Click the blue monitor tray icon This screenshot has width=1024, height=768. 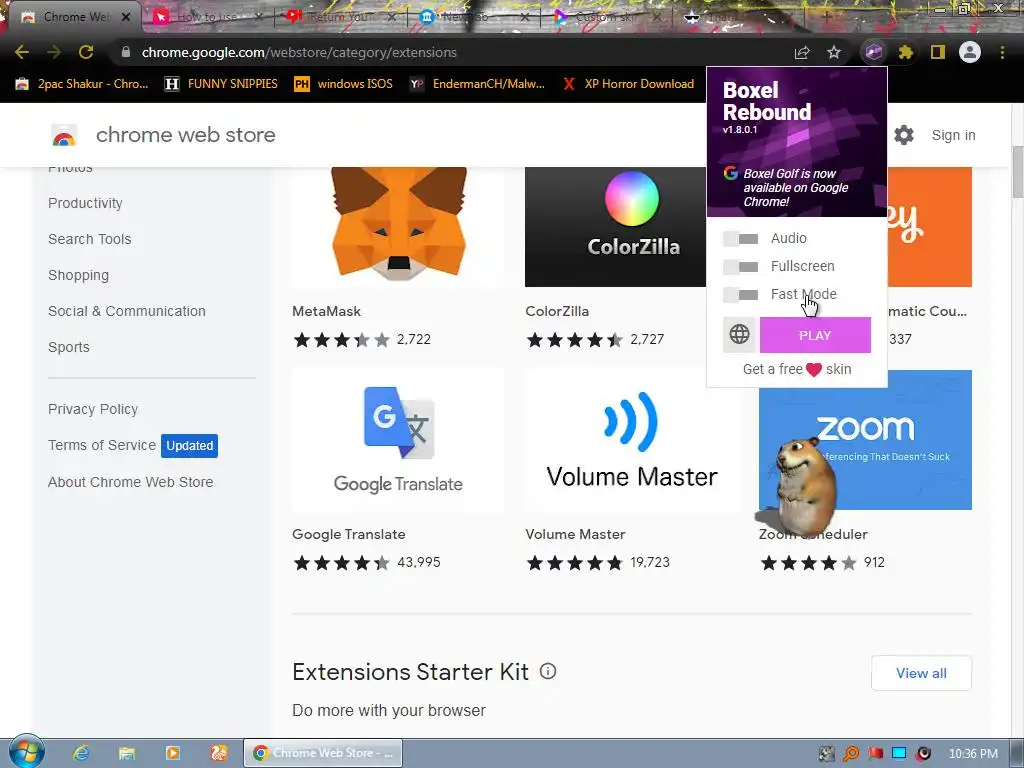point(899,754)
